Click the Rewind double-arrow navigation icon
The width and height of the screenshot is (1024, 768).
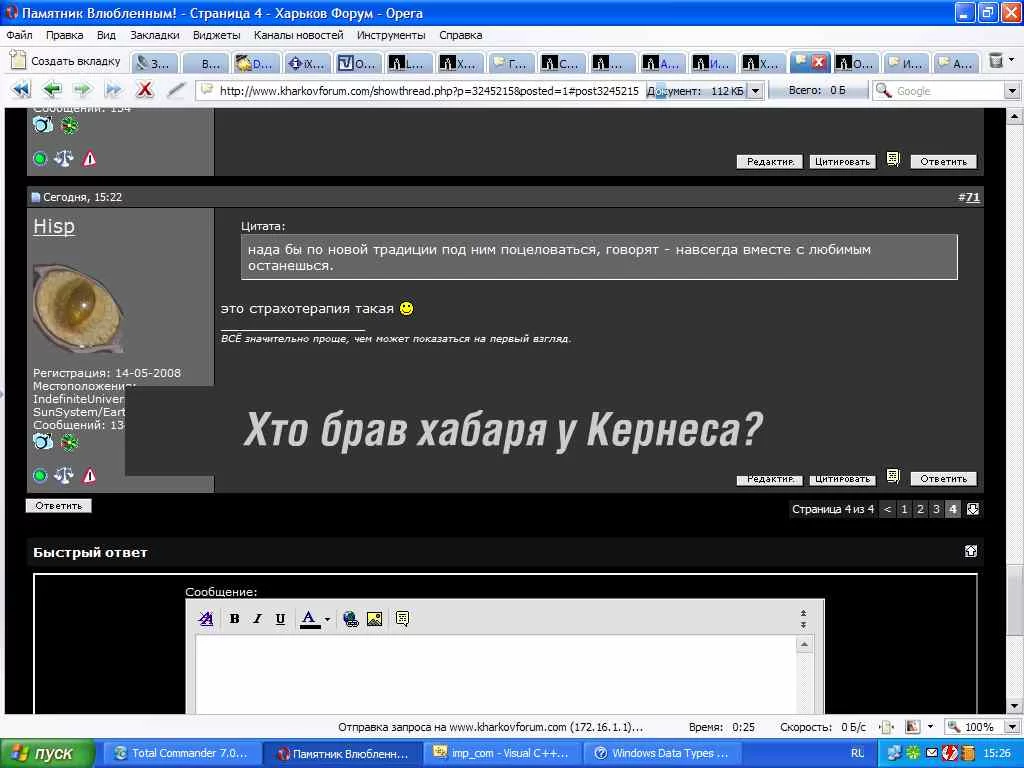click(x=21, y=90)
